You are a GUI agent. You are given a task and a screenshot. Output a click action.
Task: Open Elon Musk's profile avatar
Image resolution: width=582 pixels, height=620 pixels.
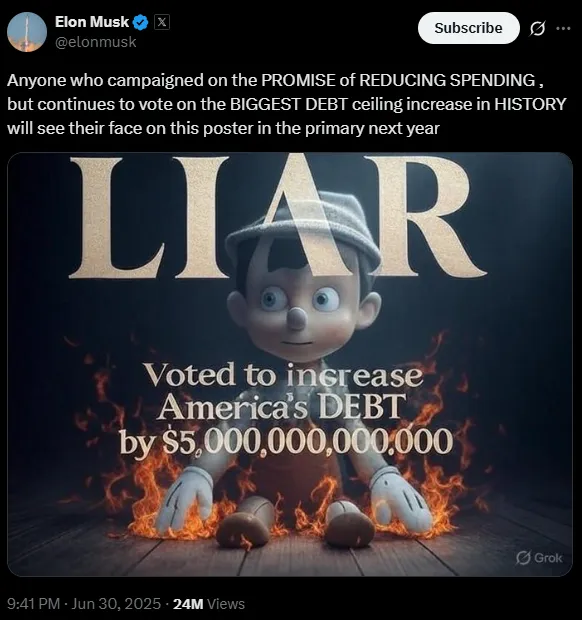[x=26, y=32]
